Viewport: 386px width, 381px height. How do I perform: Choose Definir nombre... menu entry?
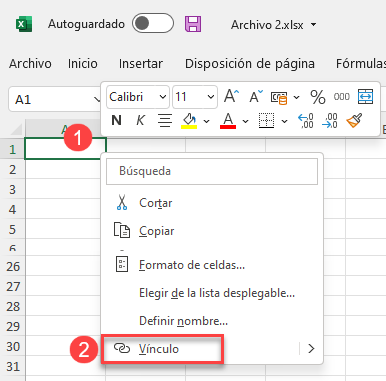[212, 321]
